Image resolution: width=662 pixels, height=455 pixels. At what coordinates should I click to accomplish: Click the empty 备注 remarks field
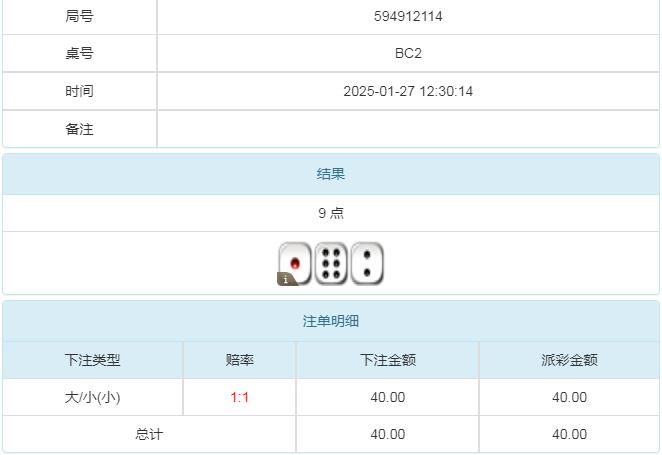click(408, 129)
